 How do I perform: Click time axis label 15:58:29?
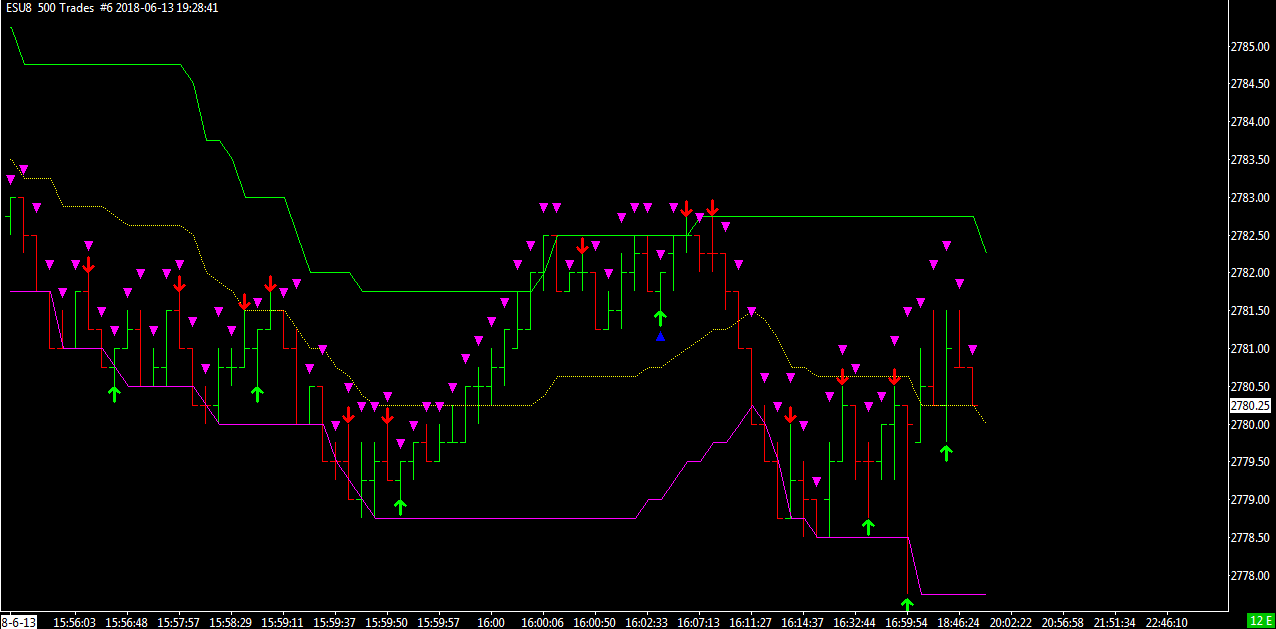pyautogui.click(x=231, y=622)
